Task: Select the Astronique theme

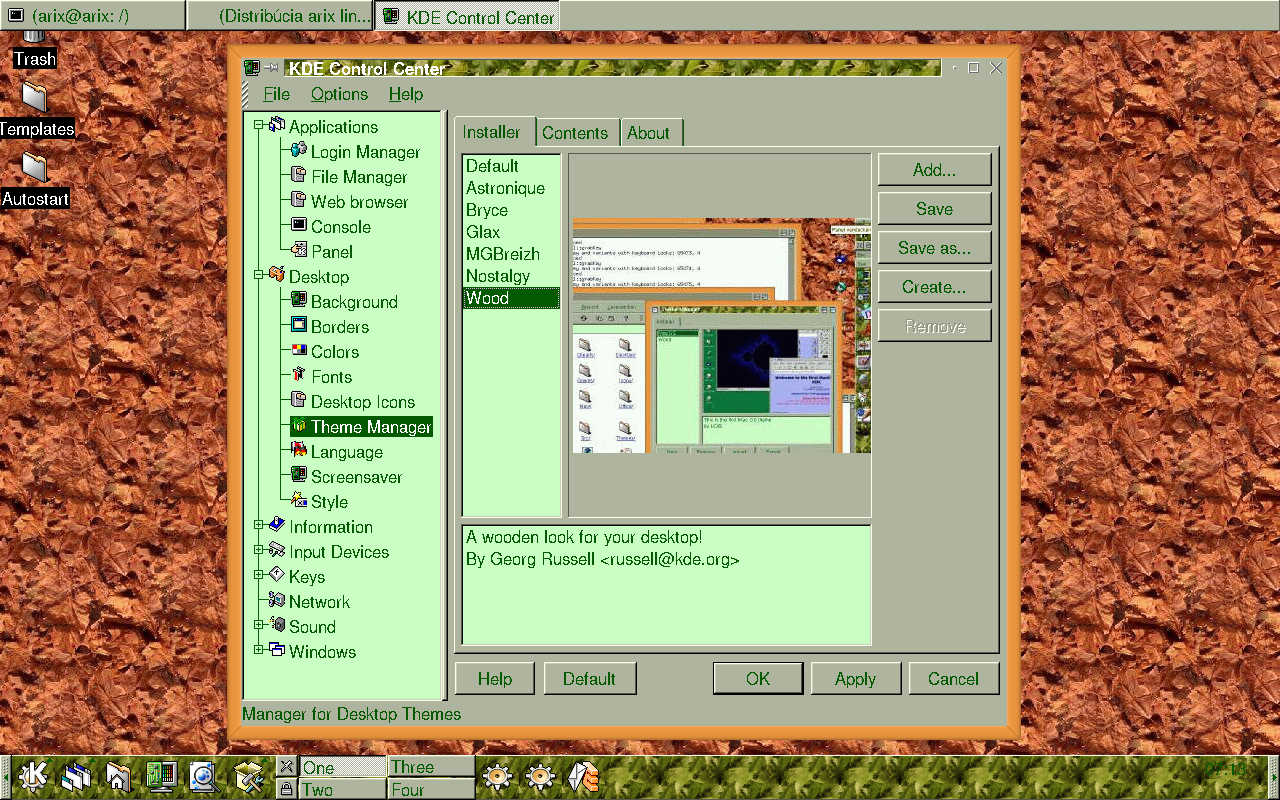Action: point(511,188)
